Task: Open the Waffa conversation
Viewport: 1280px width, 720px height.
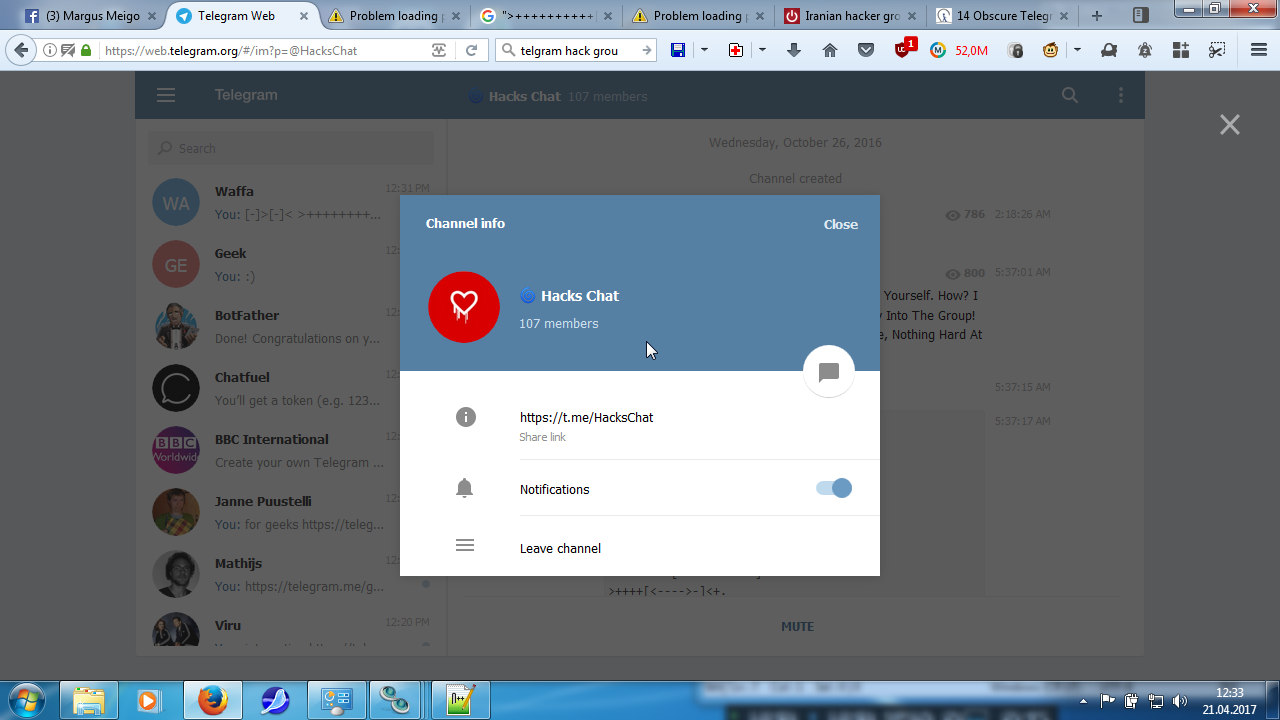Action: tap(291, 203)
